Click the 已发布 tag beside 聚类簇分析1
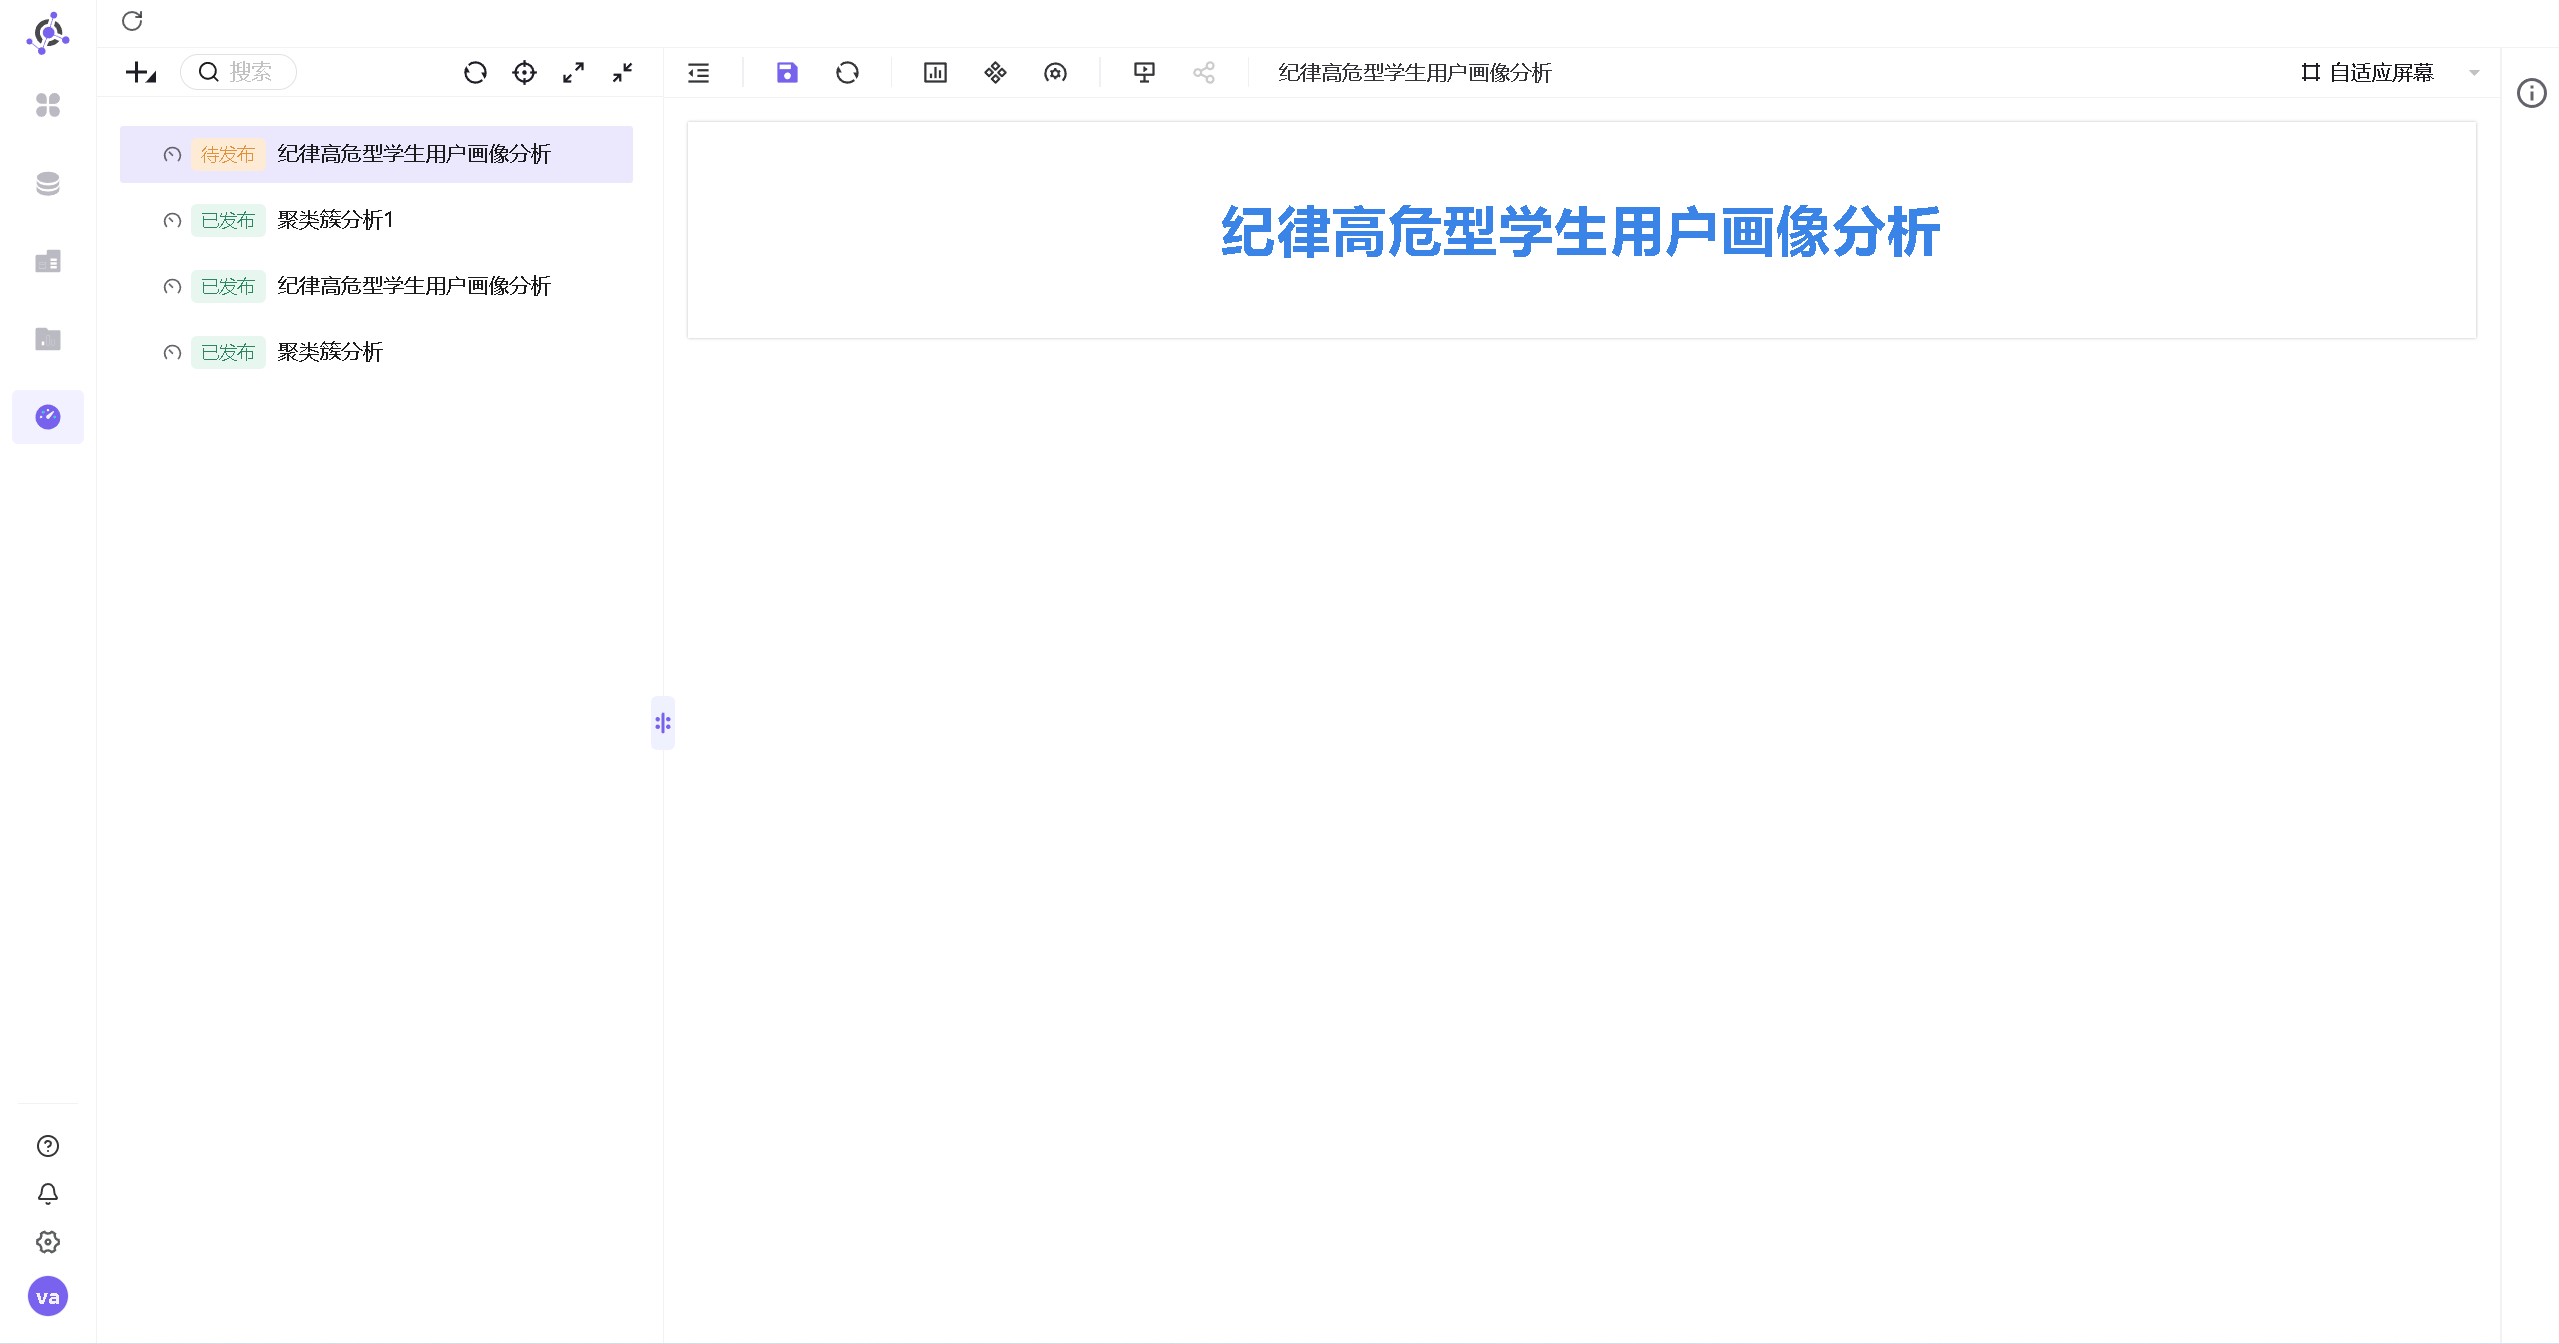2559x1344 pixels. click(x=228, y=220)
